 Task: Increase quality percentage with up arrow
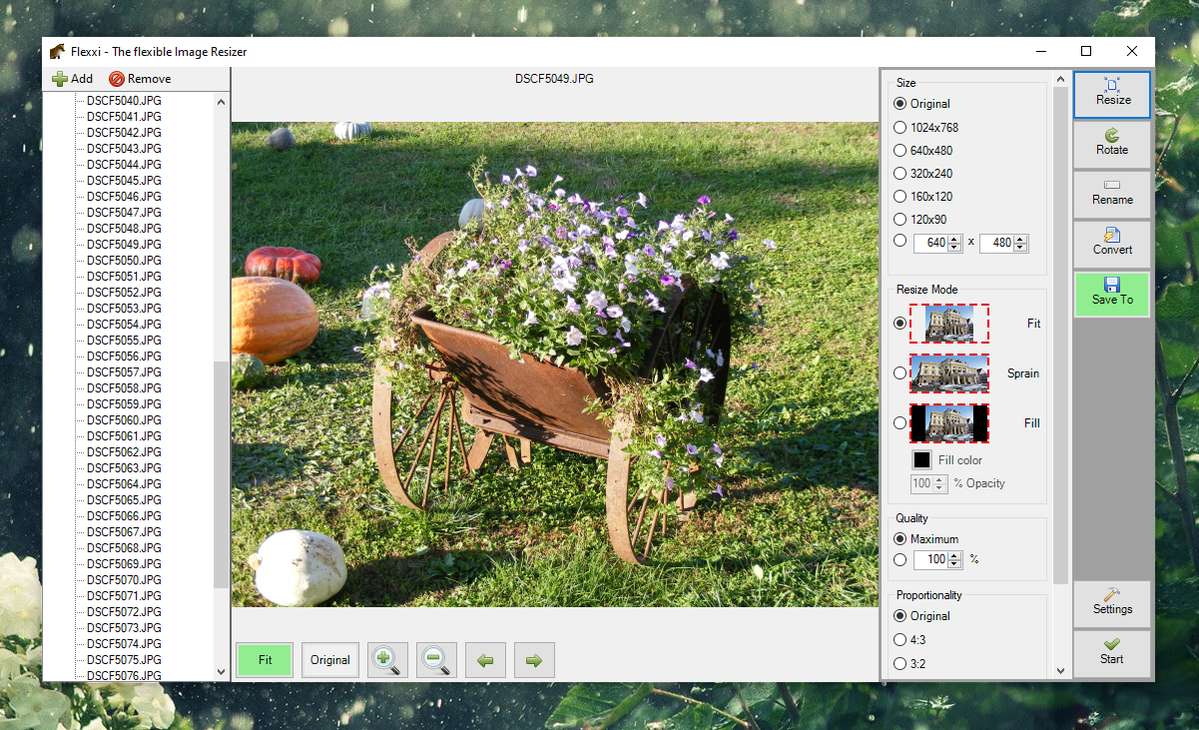coord(954,556)
